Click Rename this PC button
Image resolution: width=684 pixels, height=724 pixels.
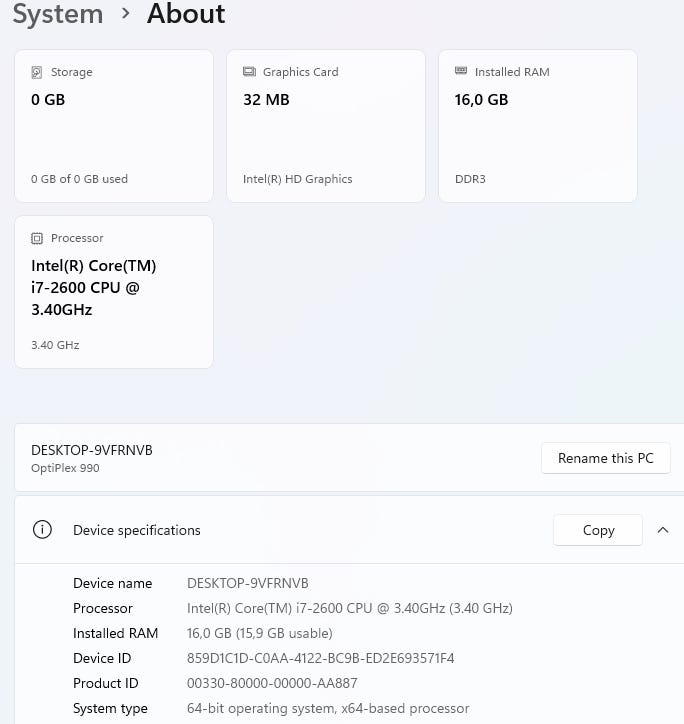click(x=605, y=458)
